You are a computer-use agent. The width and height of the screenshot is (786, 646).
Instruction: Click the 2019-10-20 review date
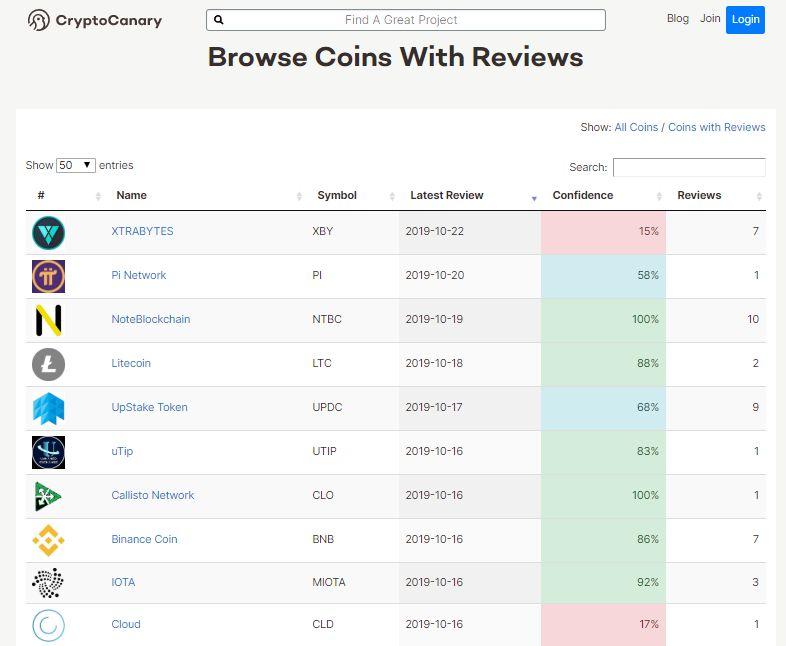click(435, 275)
